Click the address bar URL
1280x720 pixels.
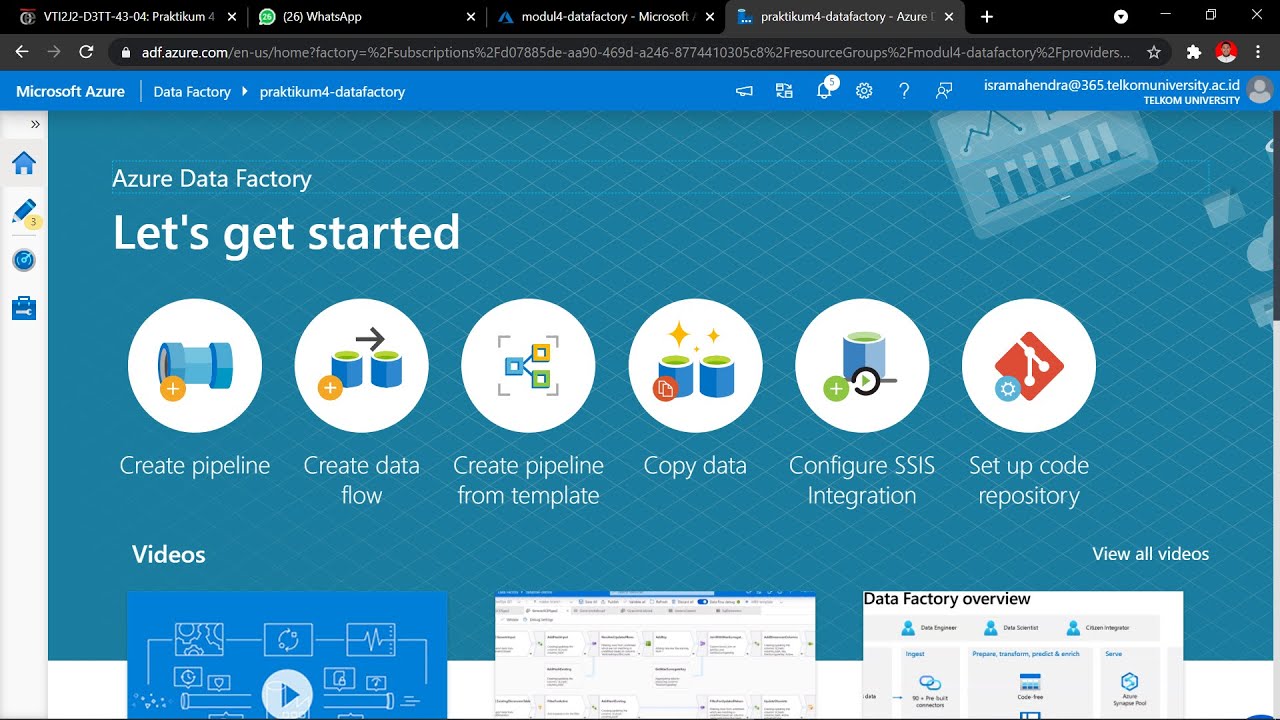[x=636, y=52]
